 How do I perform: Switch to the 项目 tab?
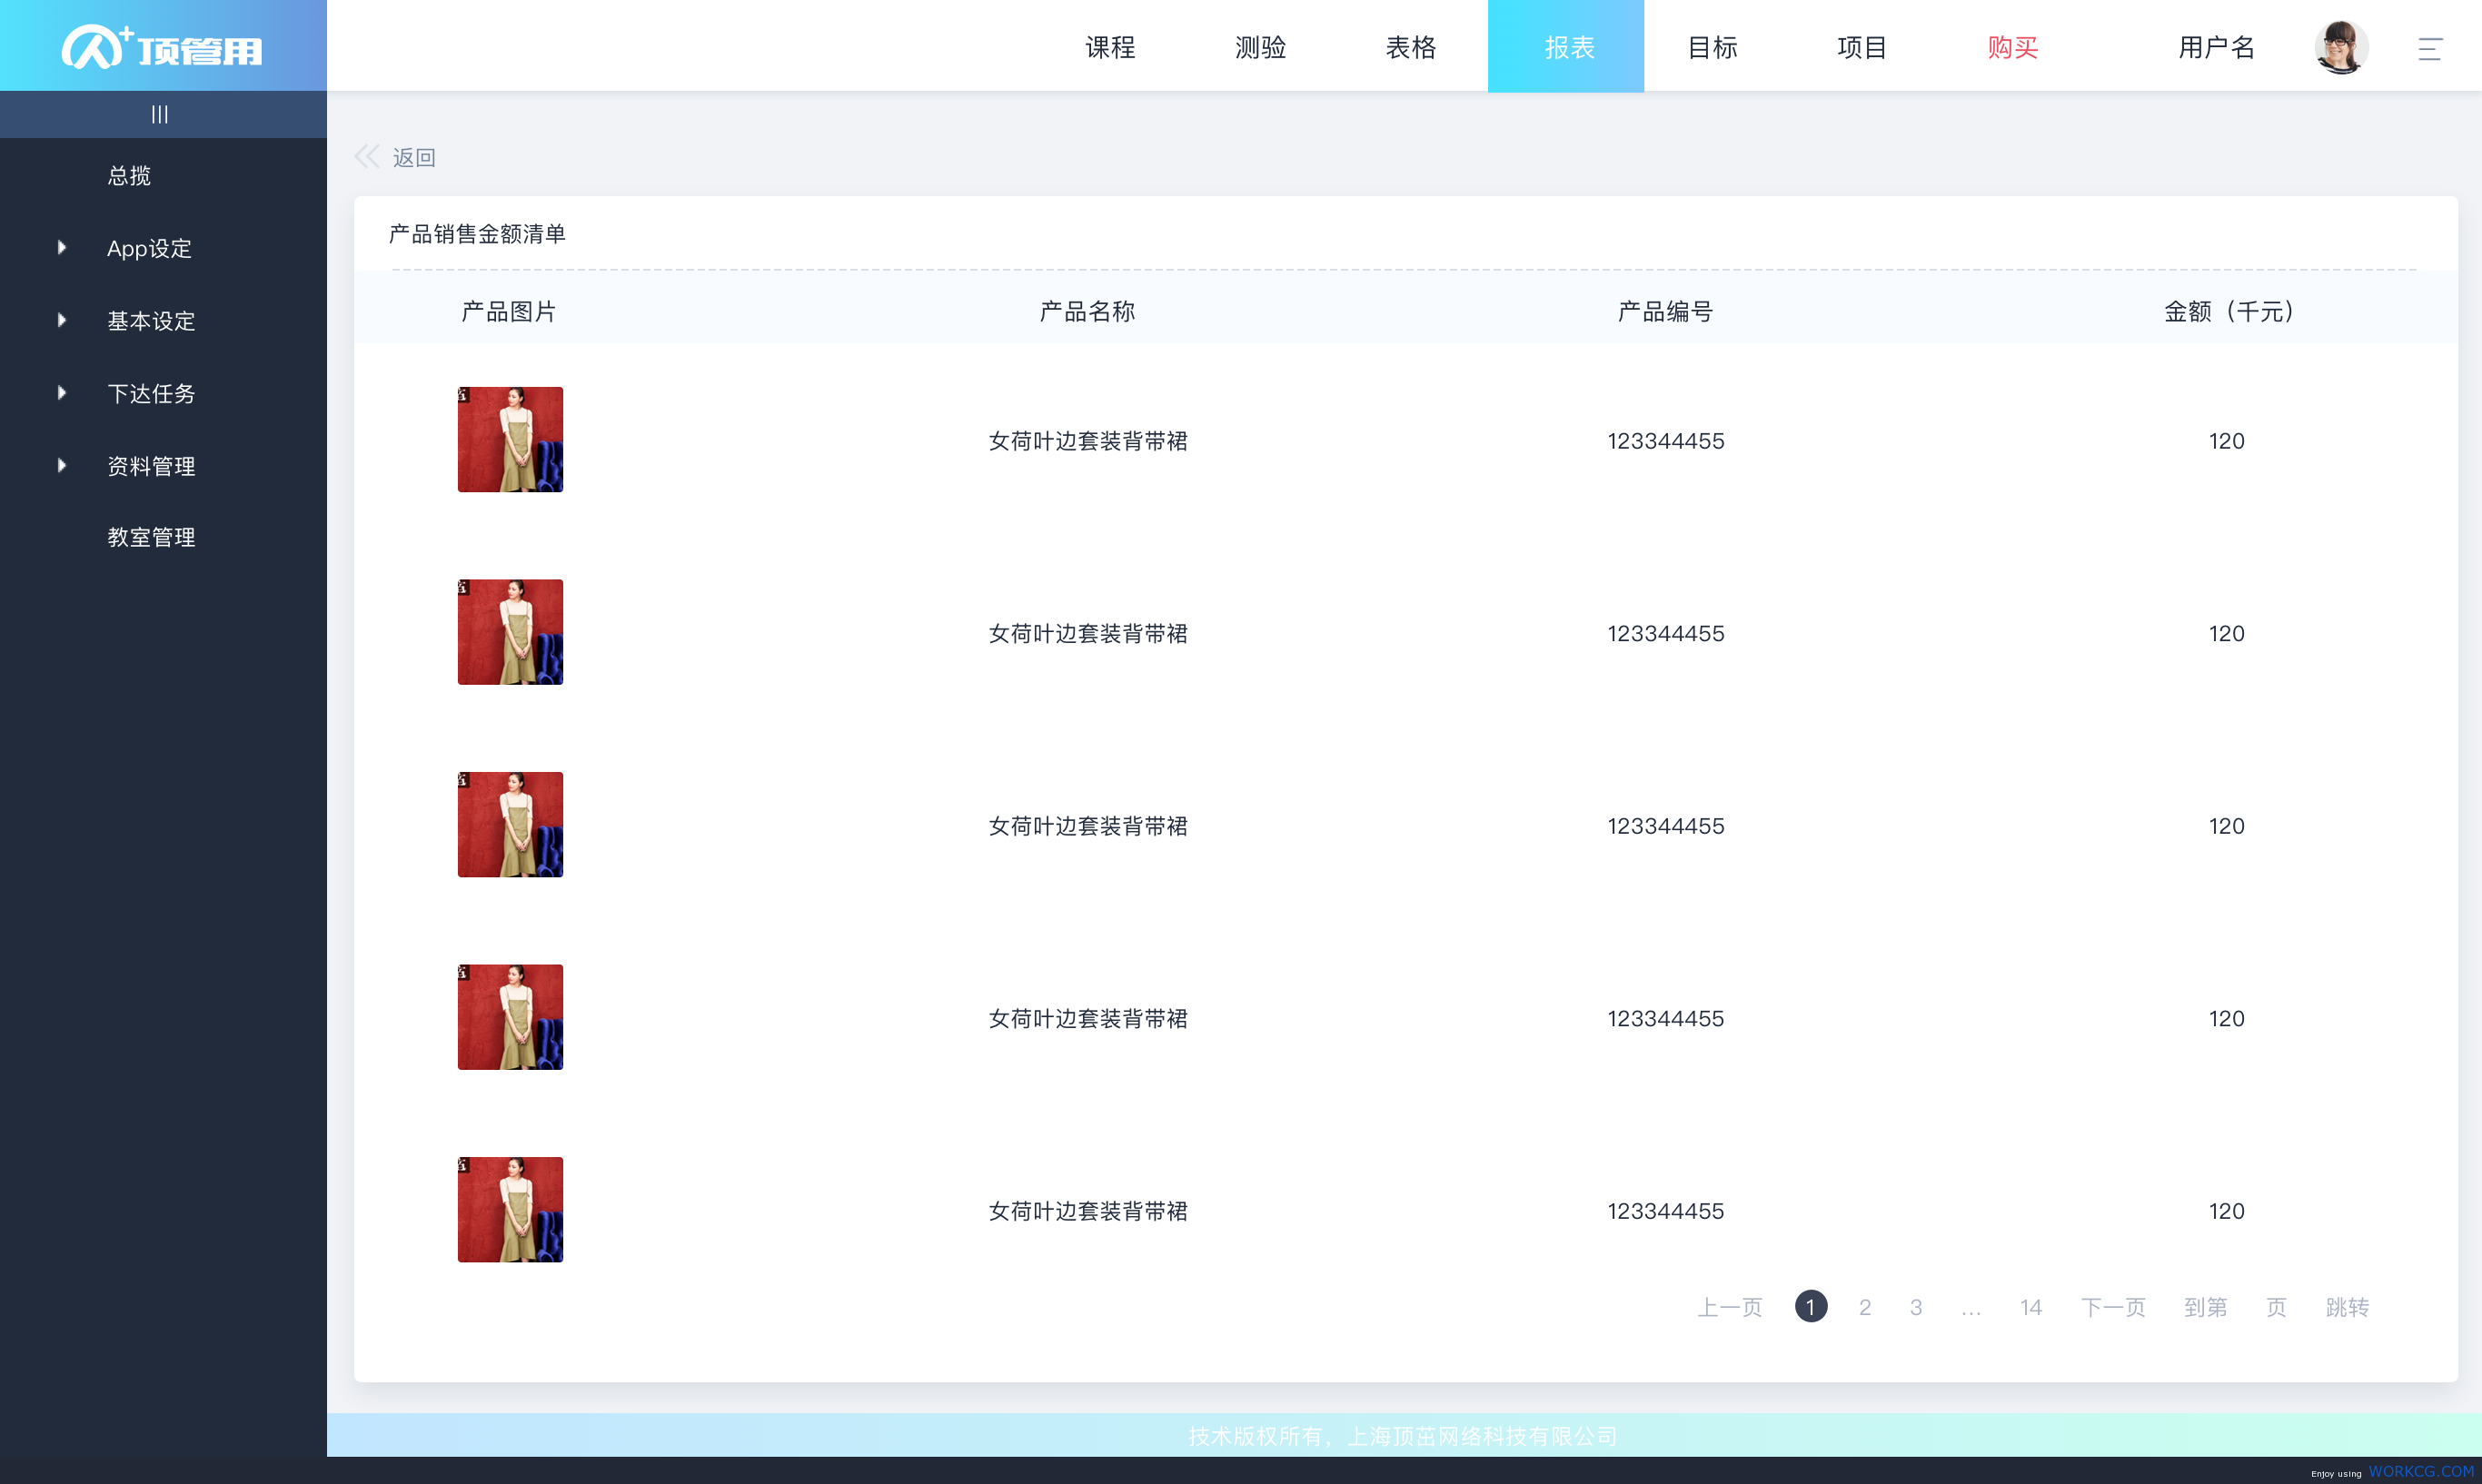pos(1862,47)
